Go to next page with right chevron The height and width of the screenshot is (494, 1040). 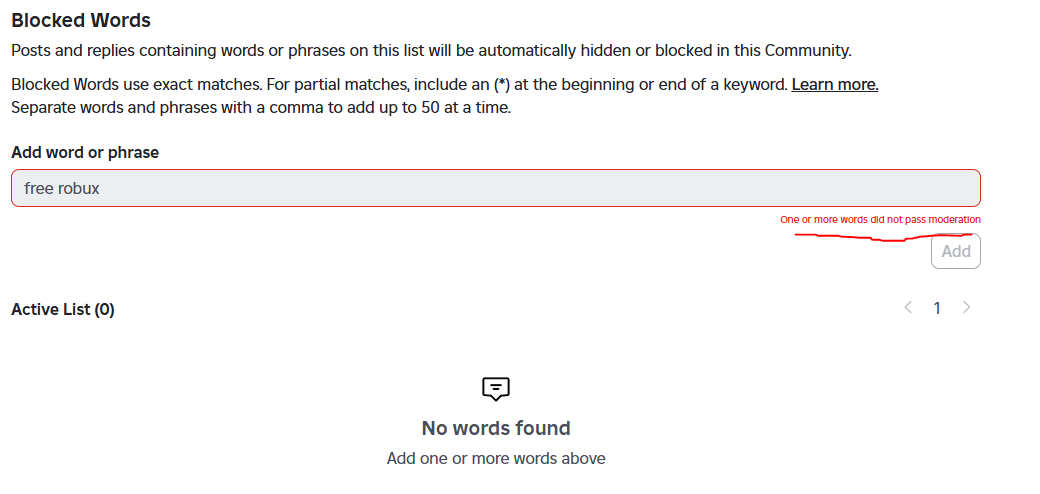click(x=966, y=307)
